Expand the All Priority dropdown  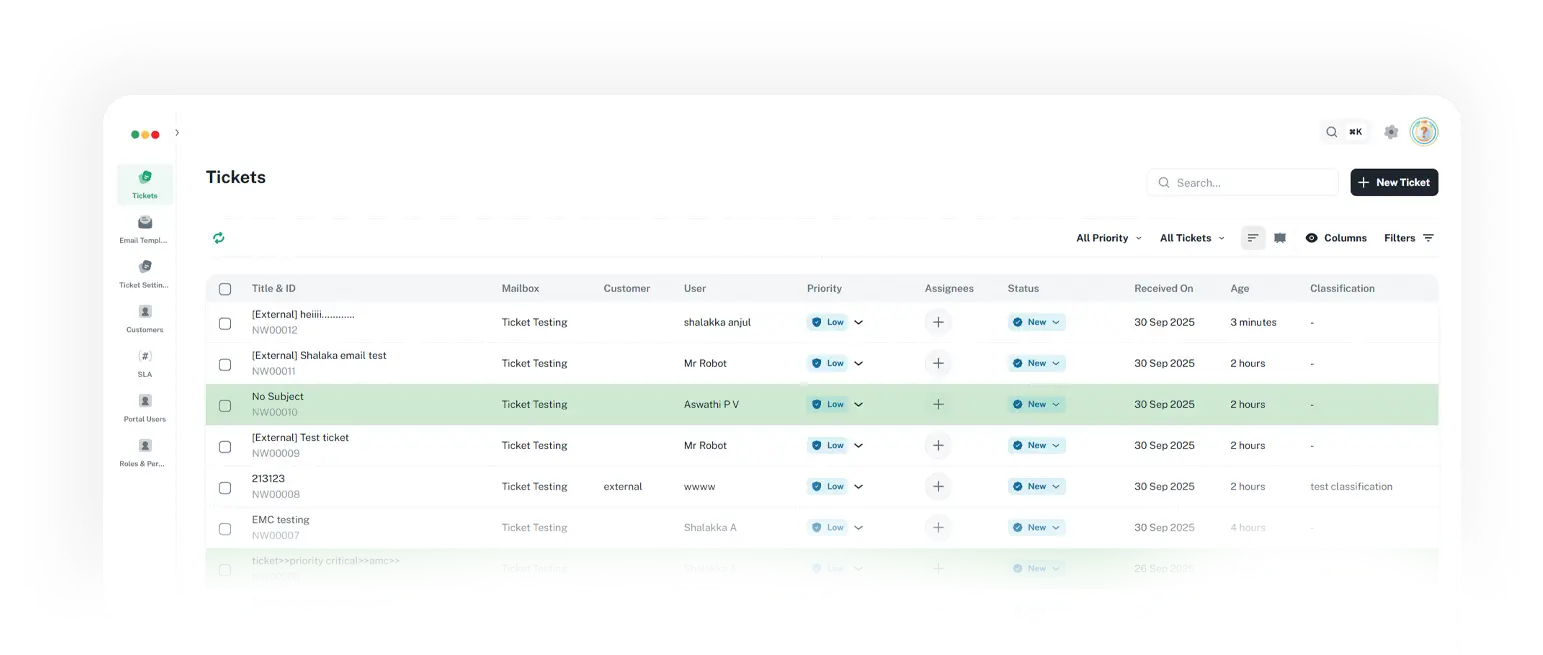tap(1108, 238)
